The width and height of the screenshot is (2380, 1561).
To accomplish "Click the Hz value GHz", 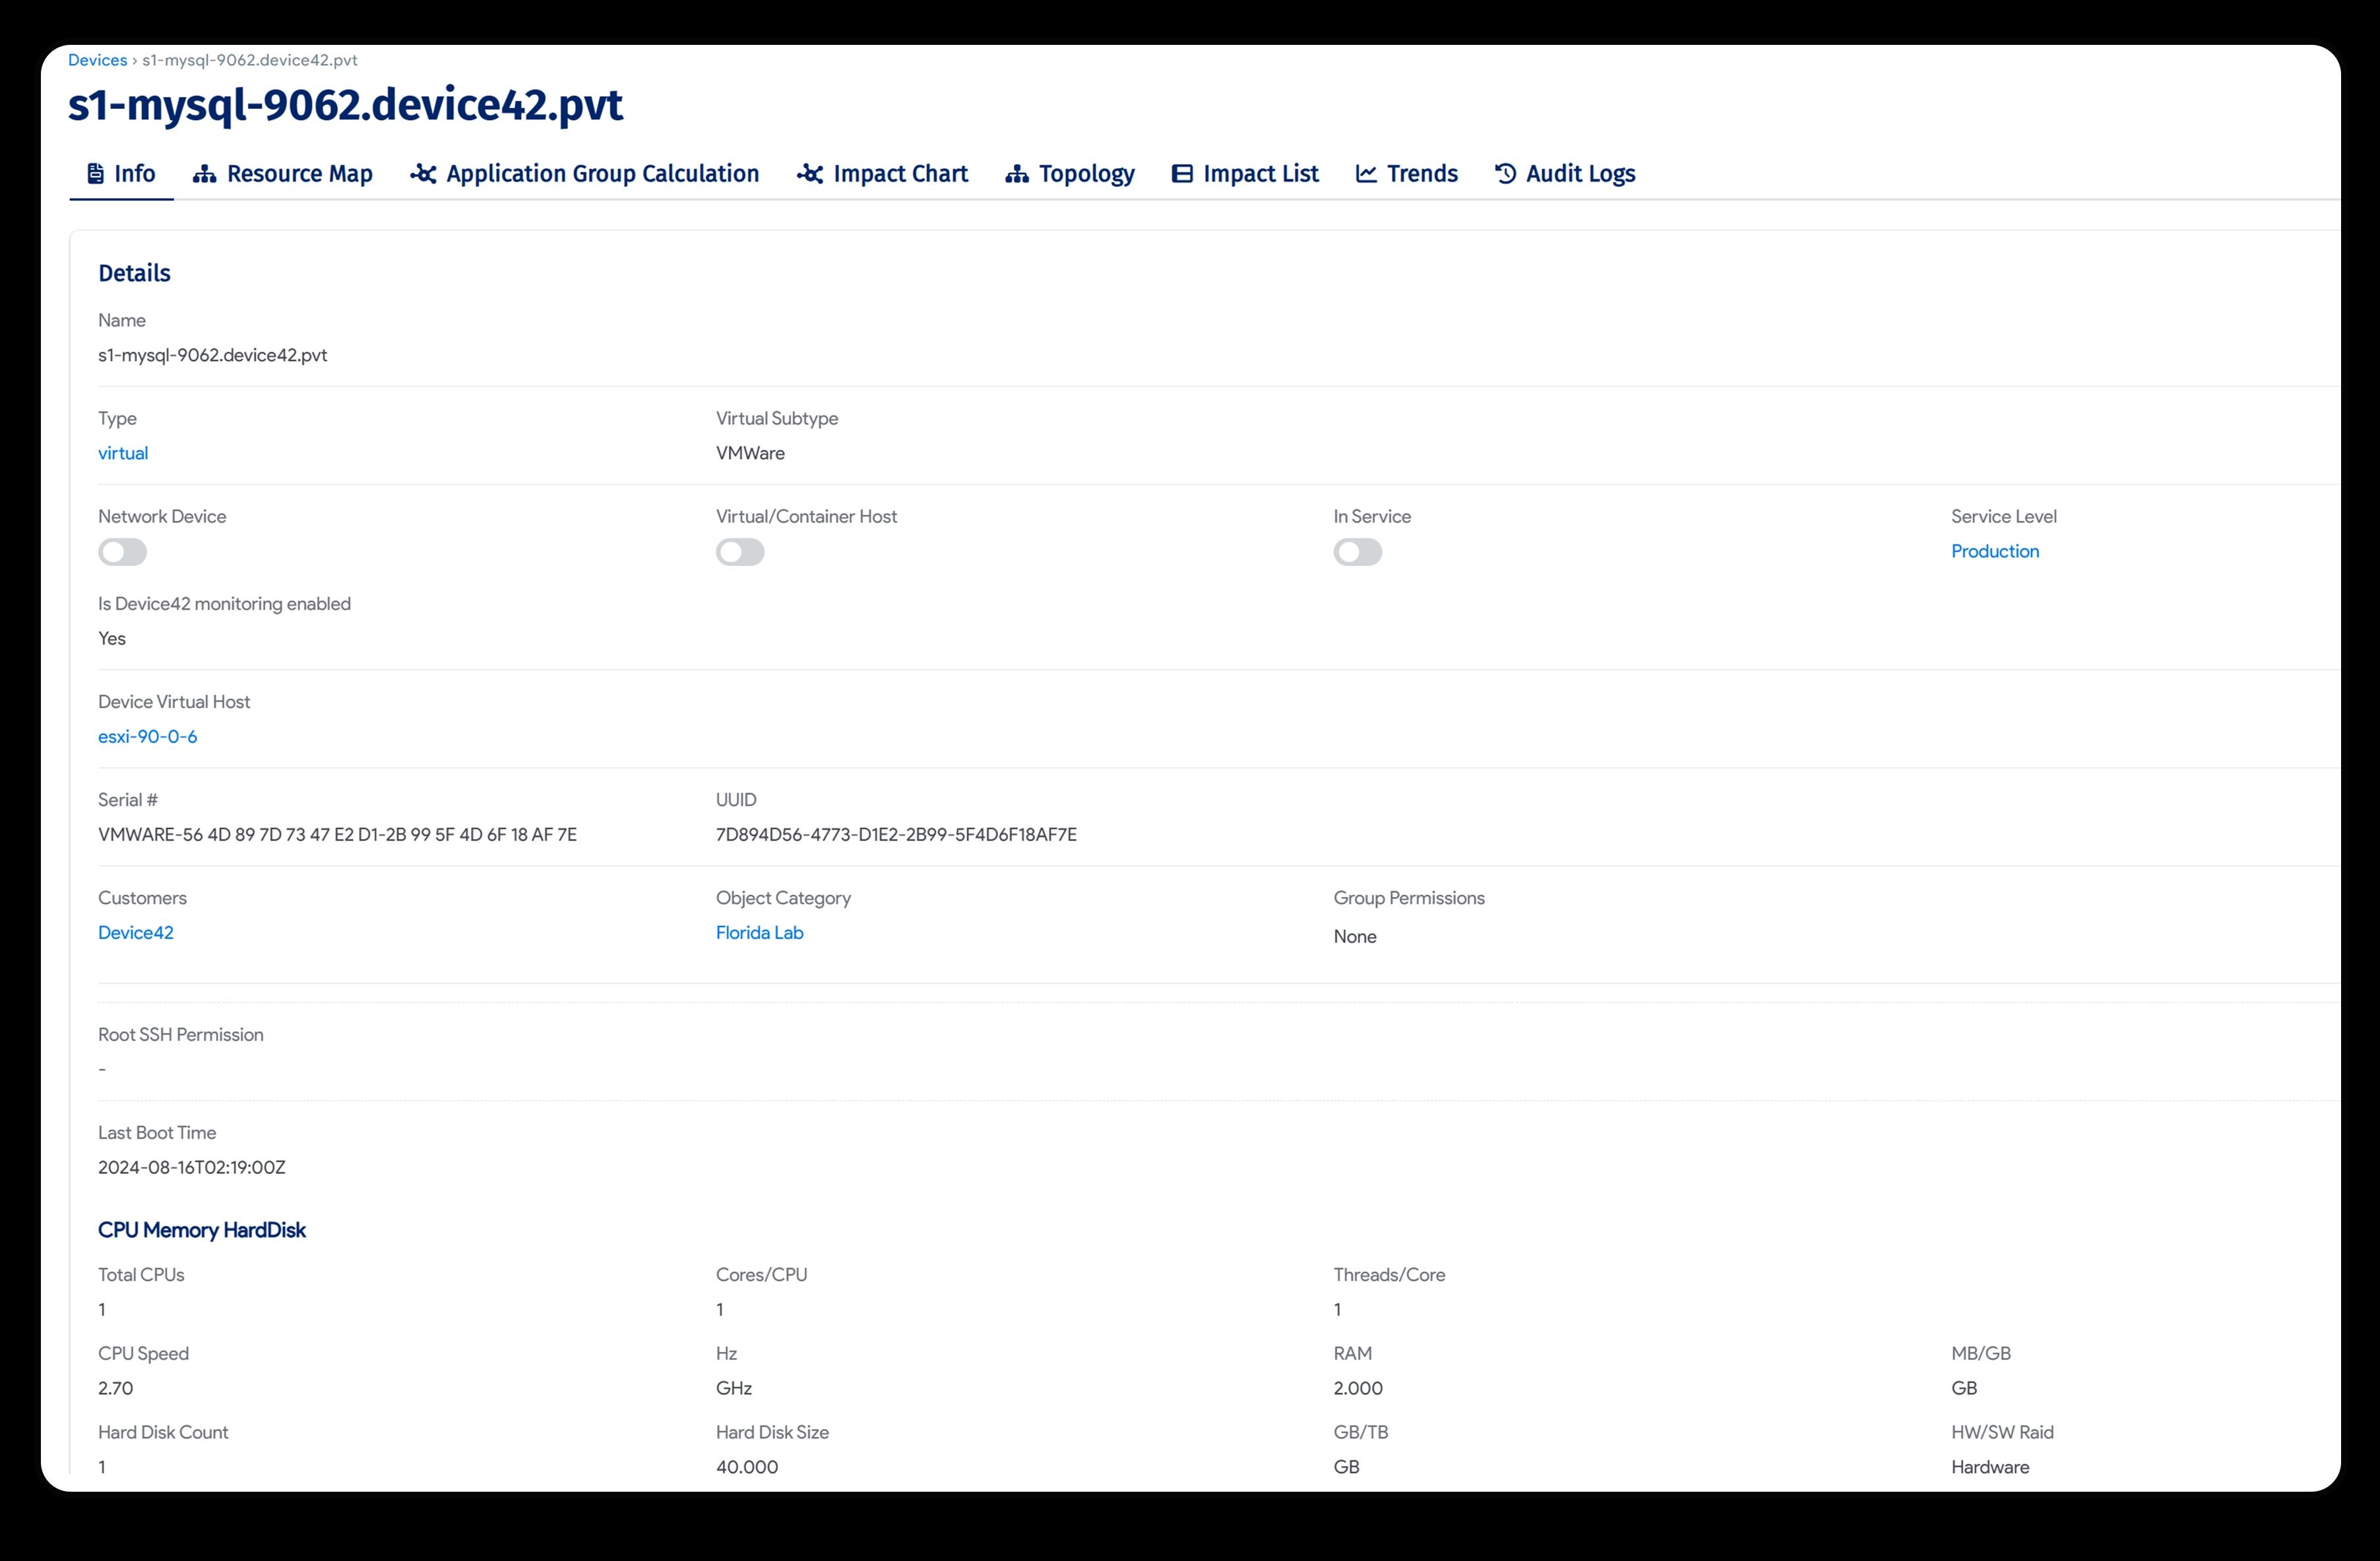I will pos(734,1388).
